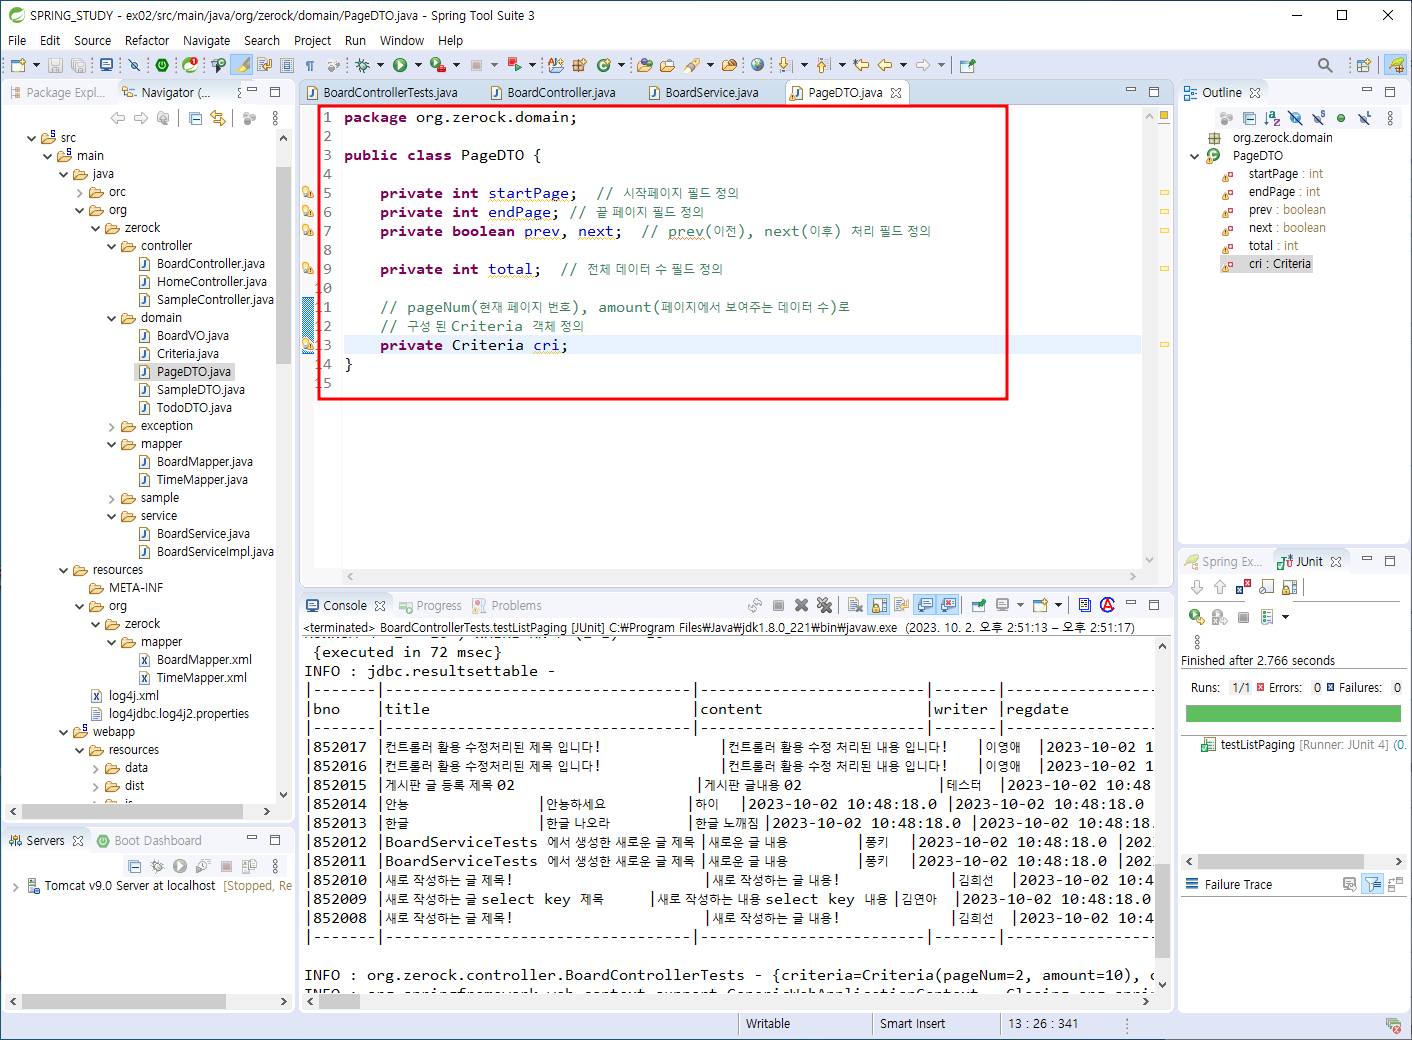Collapse PageDTO class in Outline
Image resolution: width=1412 pixels, height=1040 pixels.
[x=1195, y=156]
